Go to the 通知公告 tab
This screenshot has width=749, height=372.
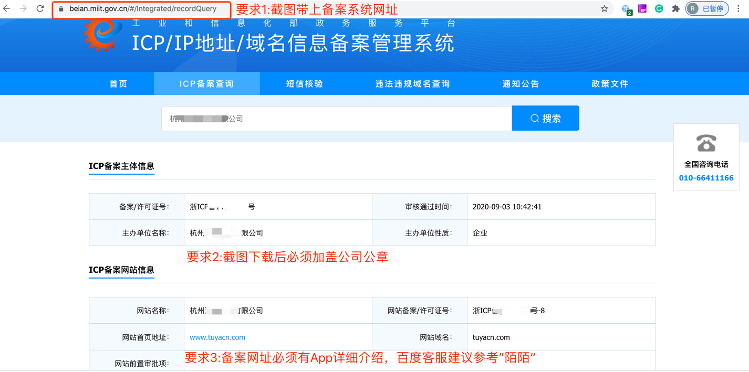tap(521, 84)
